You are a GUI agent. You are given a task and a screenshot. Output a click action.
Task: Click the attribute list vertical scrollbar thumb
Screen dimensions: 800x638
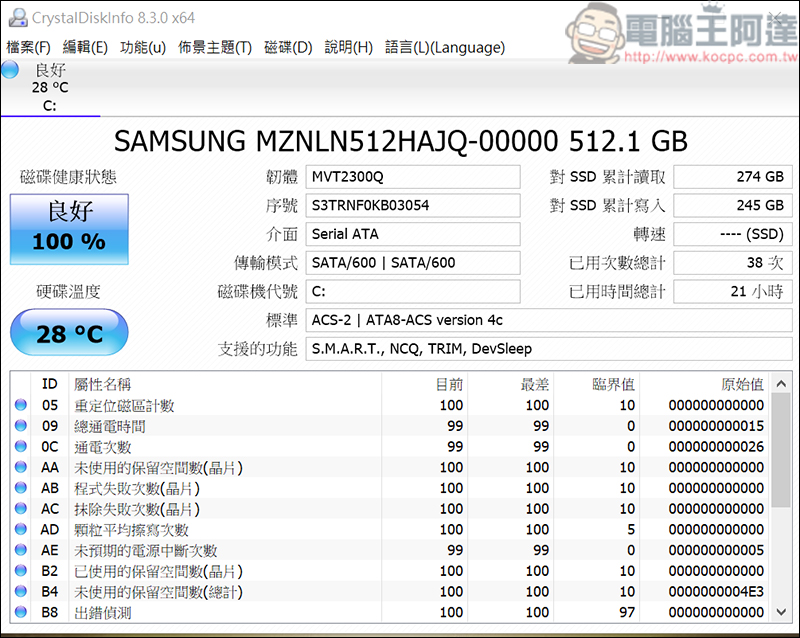(781, 450)
